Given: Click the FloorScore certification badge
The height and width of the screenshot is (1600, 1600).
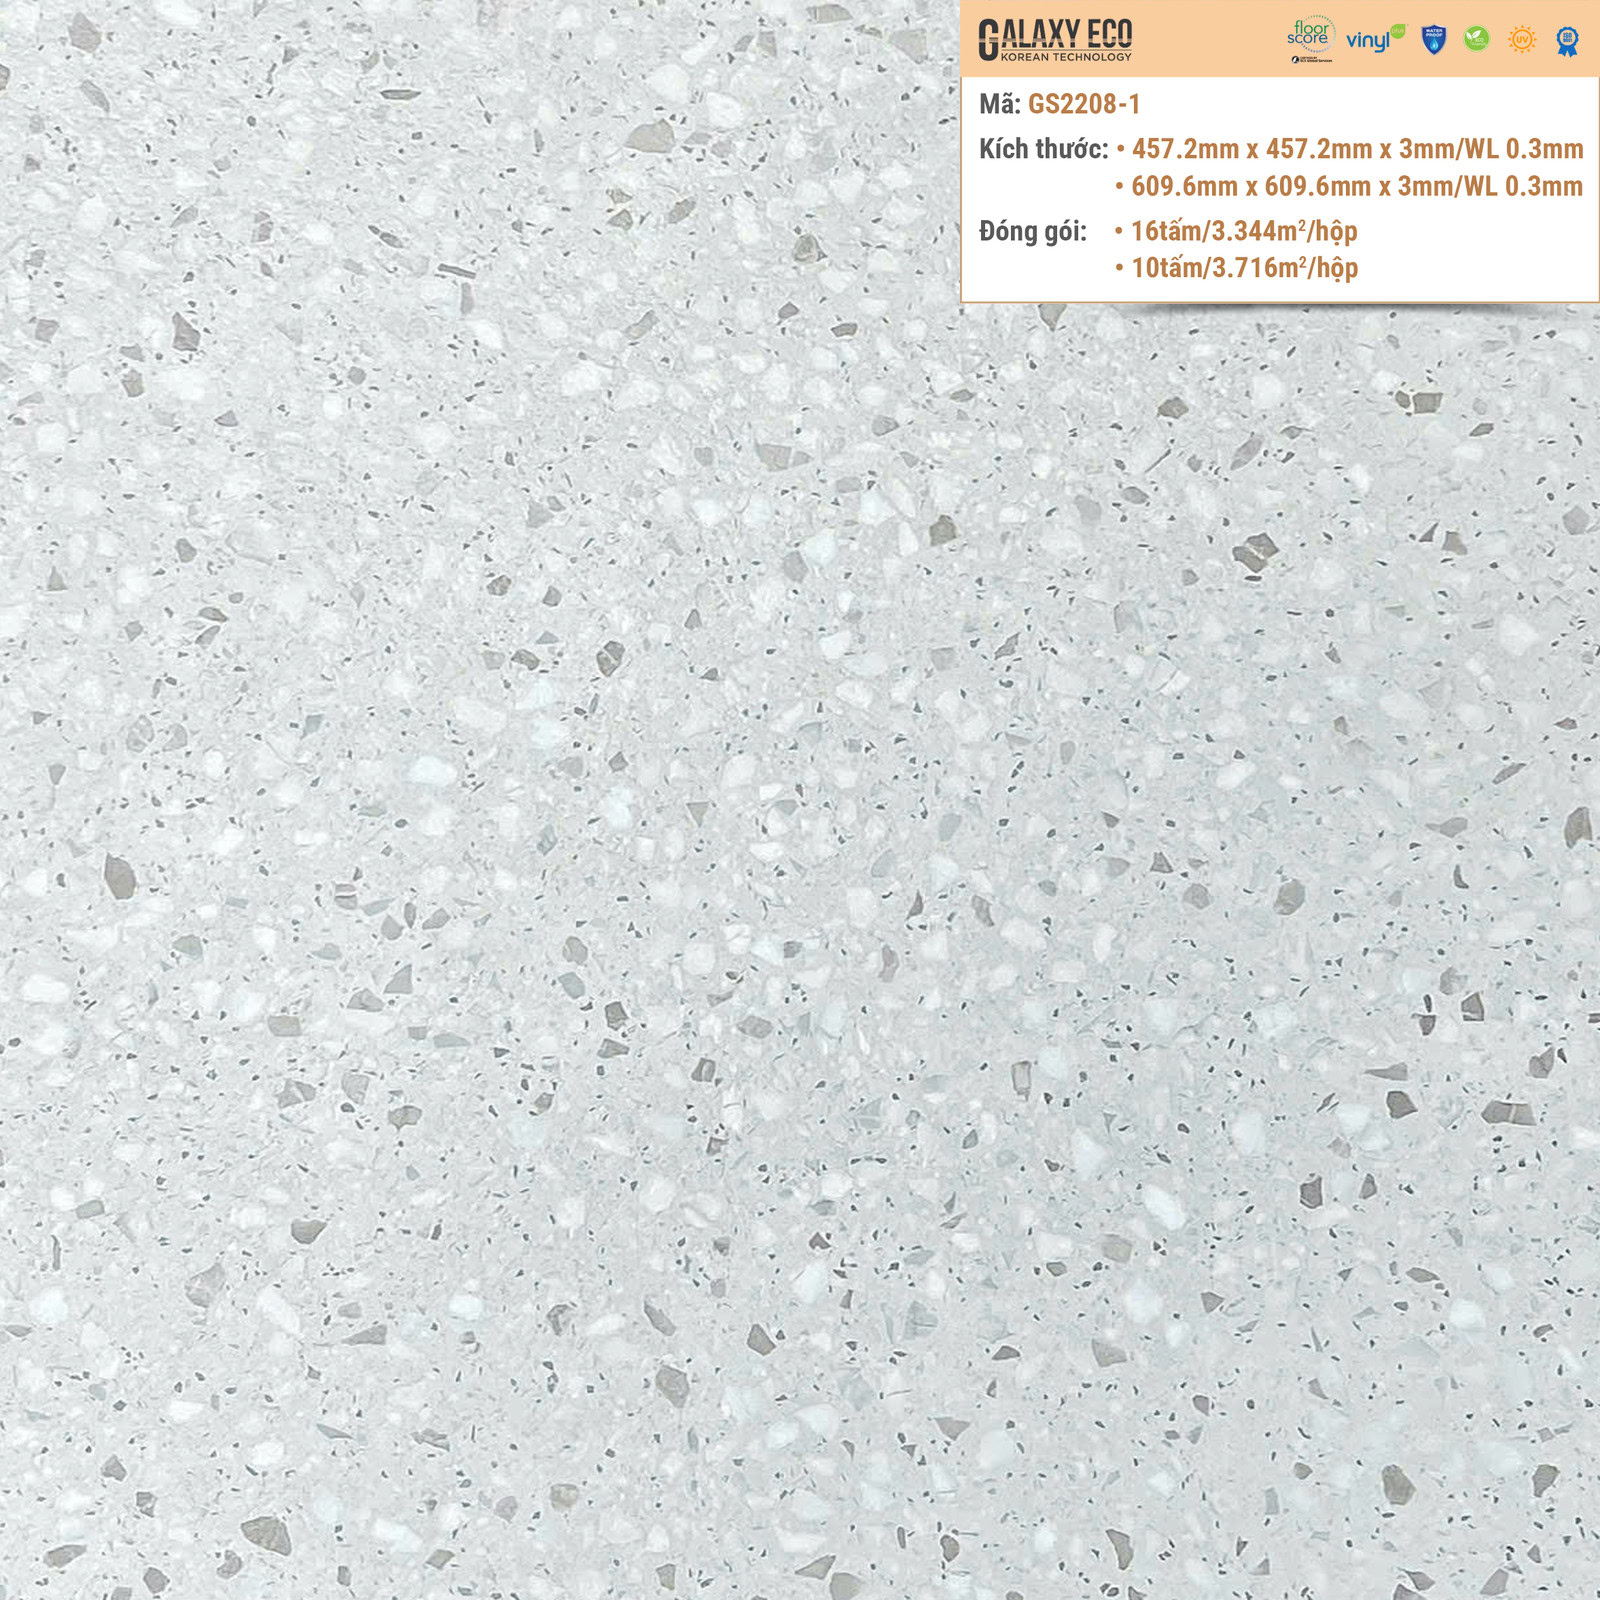Looking at the screenshot, I should click(x=1310, y=33).
